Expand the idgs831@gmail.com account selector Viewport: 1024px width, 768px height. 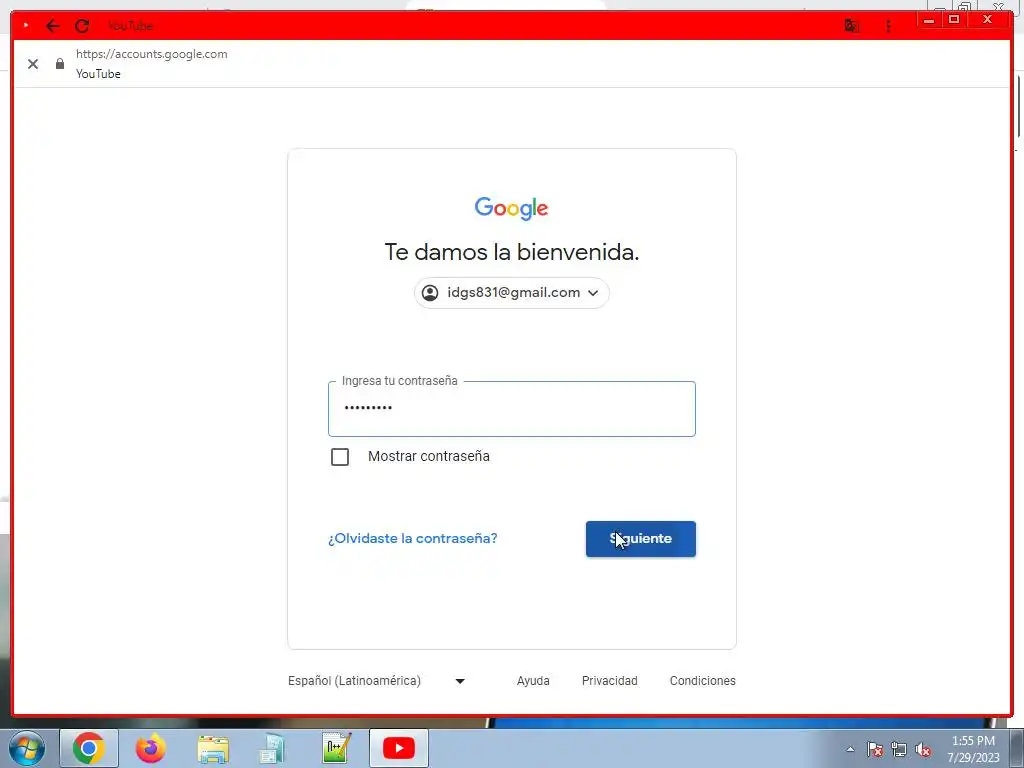point(511,293)
